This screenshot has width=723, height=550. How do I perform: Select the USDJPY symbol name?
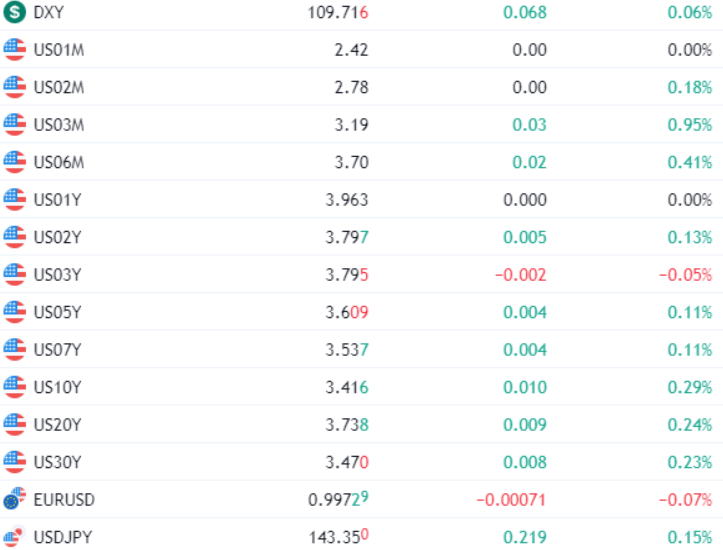point(63,538)
